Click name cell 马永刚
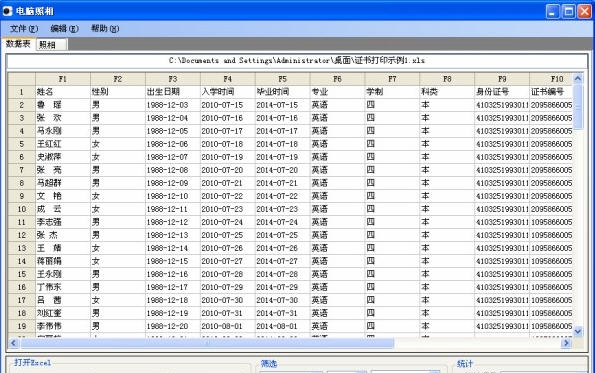Image resolution: width=595 pixels, height=373 pixels. 63,131
